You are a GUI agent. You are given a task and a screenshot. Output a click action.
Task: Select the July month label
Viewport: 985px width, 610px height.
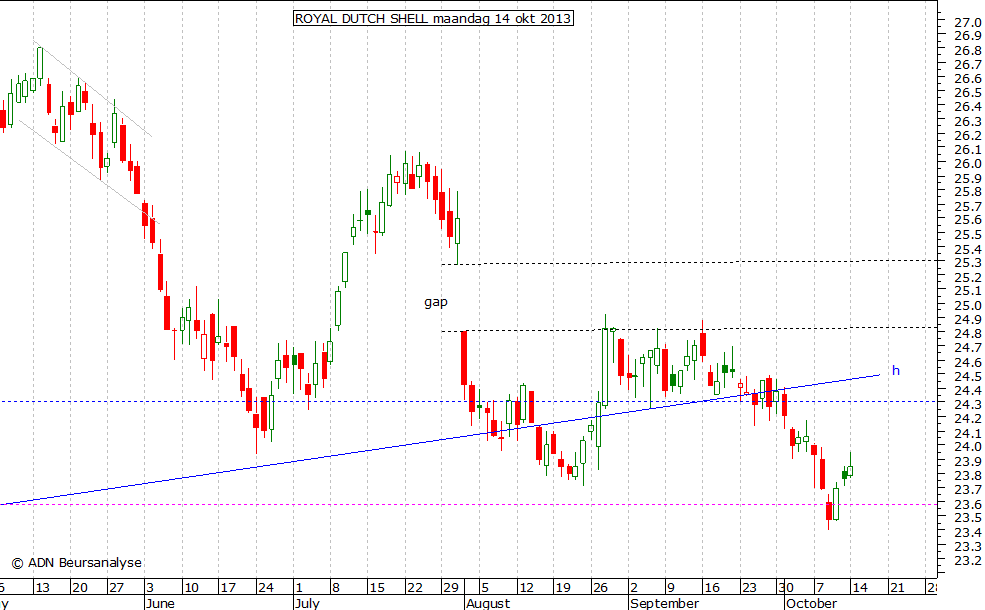click(307, 603)
